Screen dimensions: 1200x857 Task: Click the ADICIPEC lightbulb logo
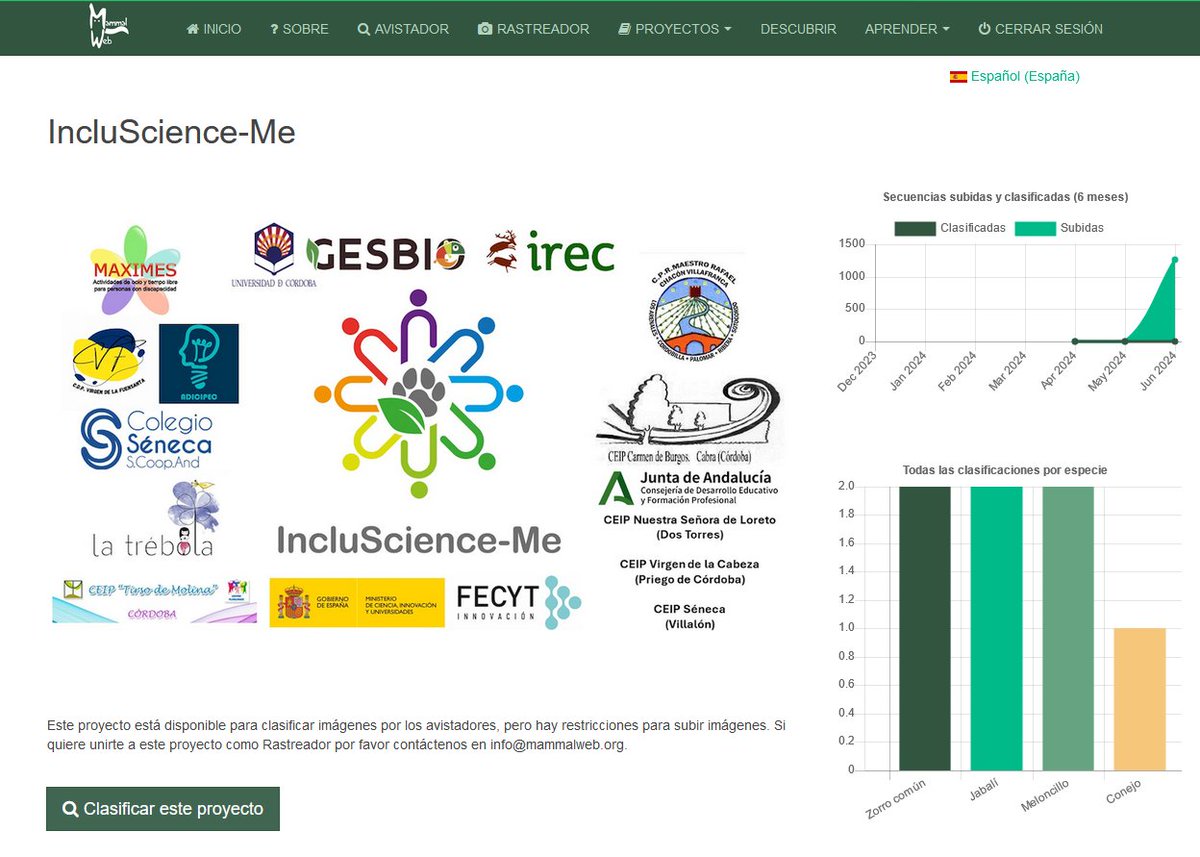click(x=199, y=363)
